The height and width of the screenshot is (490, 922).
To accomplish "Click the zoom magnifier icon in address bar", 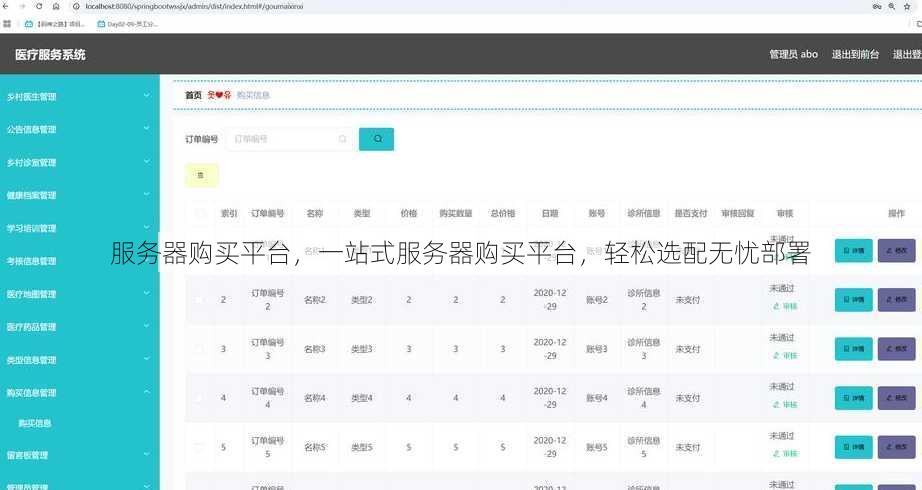I will point(892,6).
